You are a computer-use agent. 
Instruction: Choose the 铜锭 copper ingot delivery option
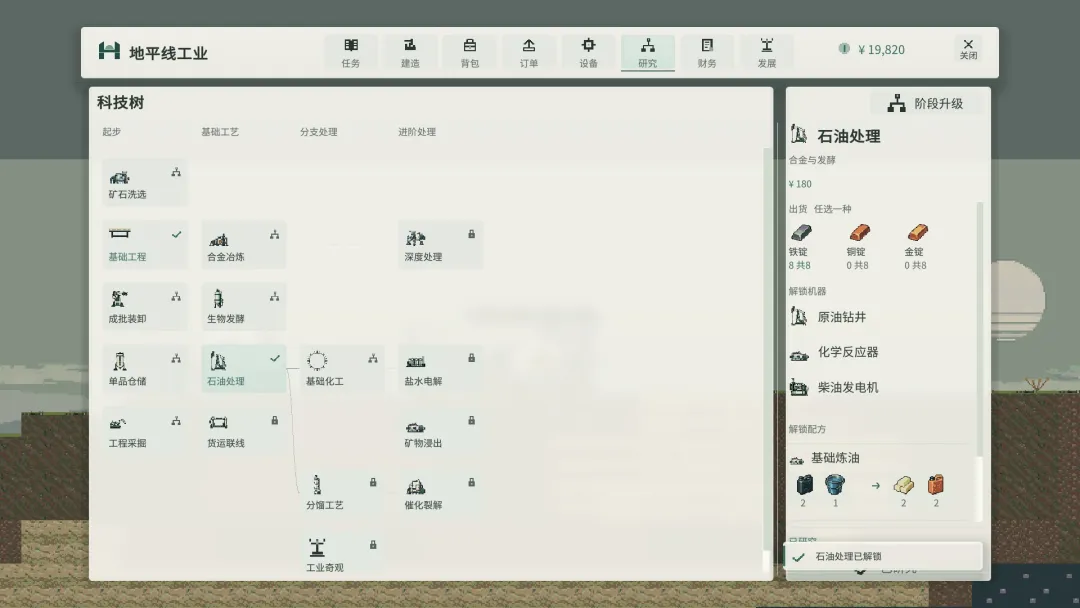(x=858, y=247)
